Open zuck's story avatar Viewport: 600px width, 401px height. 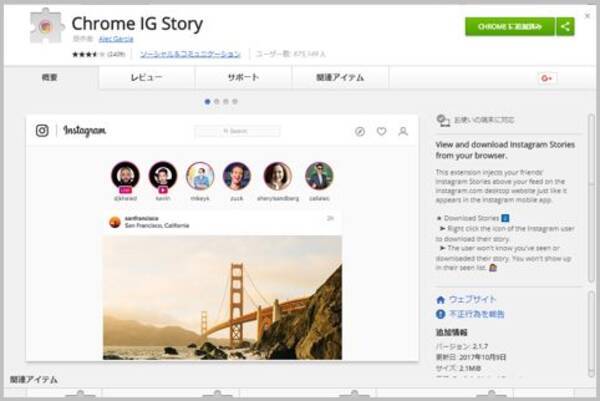point(237,176)
